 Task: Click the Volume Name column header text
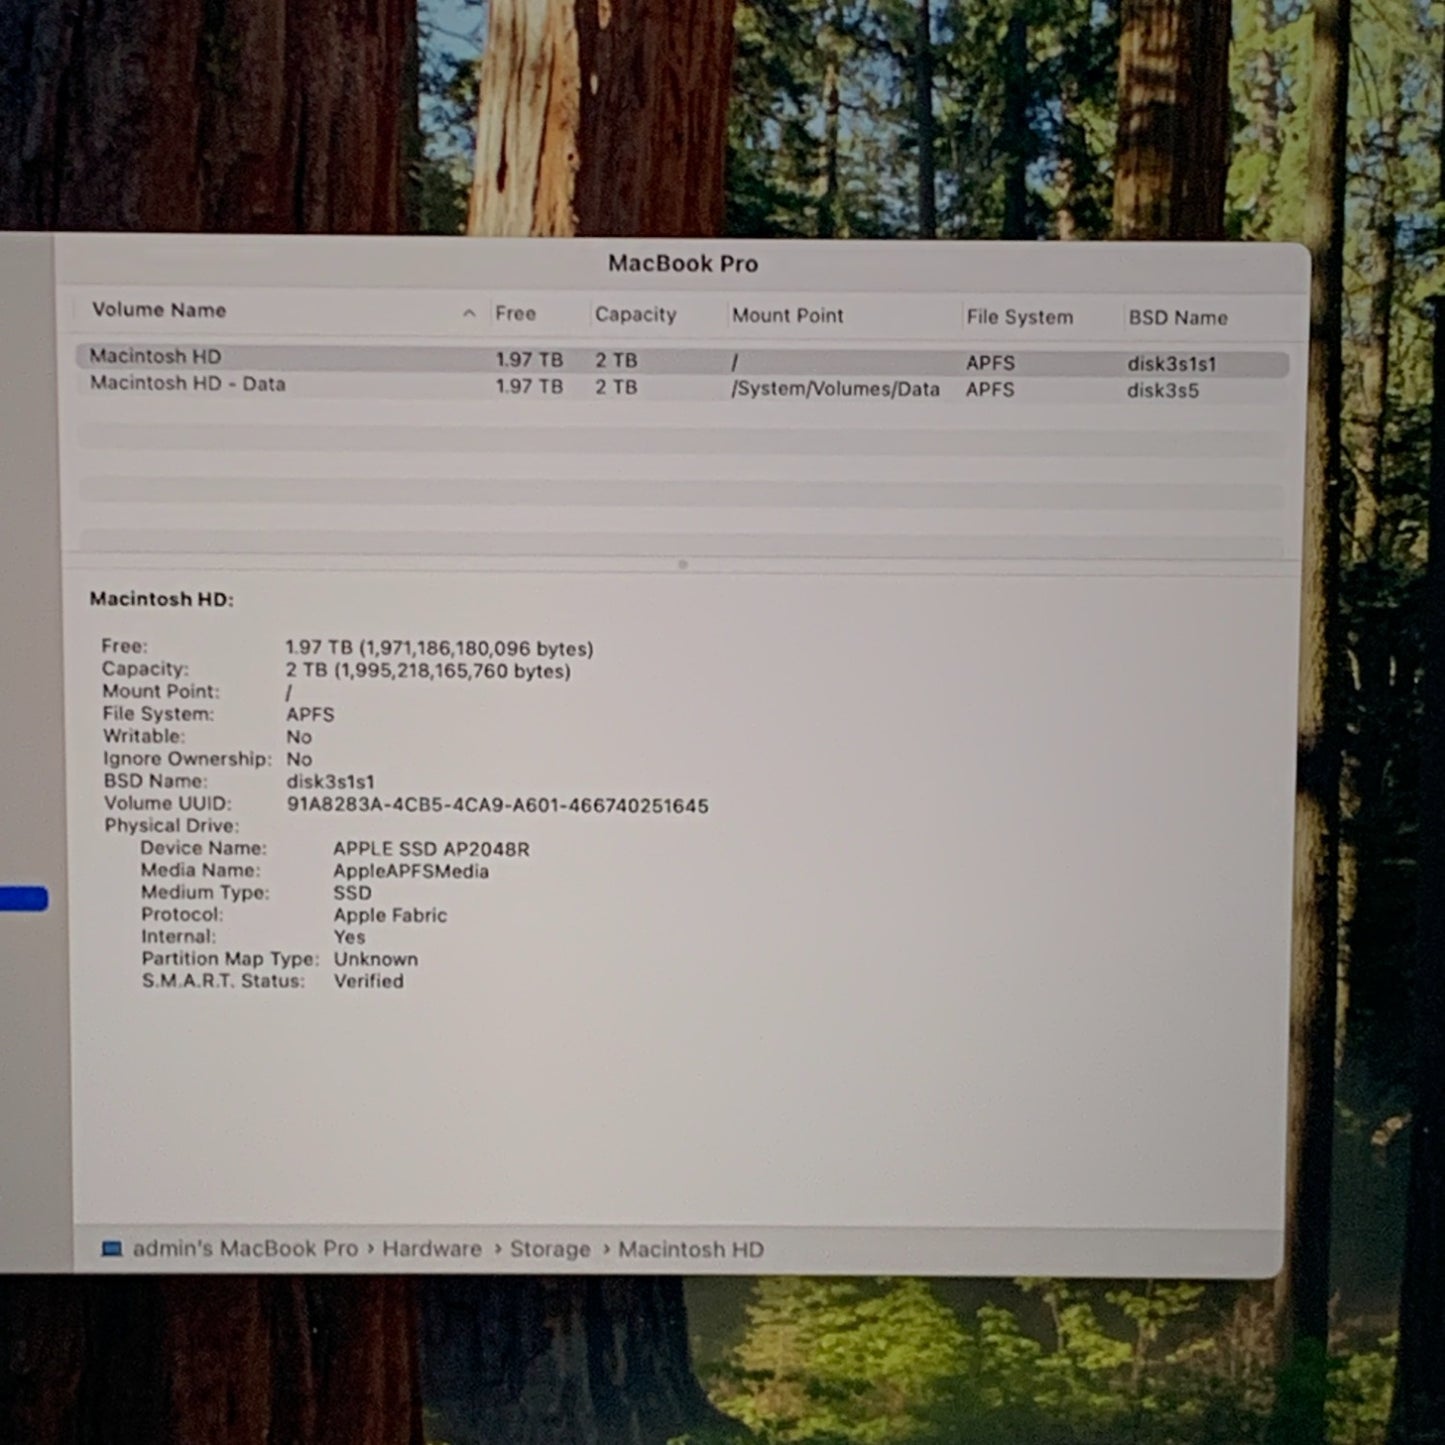pos(159,310)
